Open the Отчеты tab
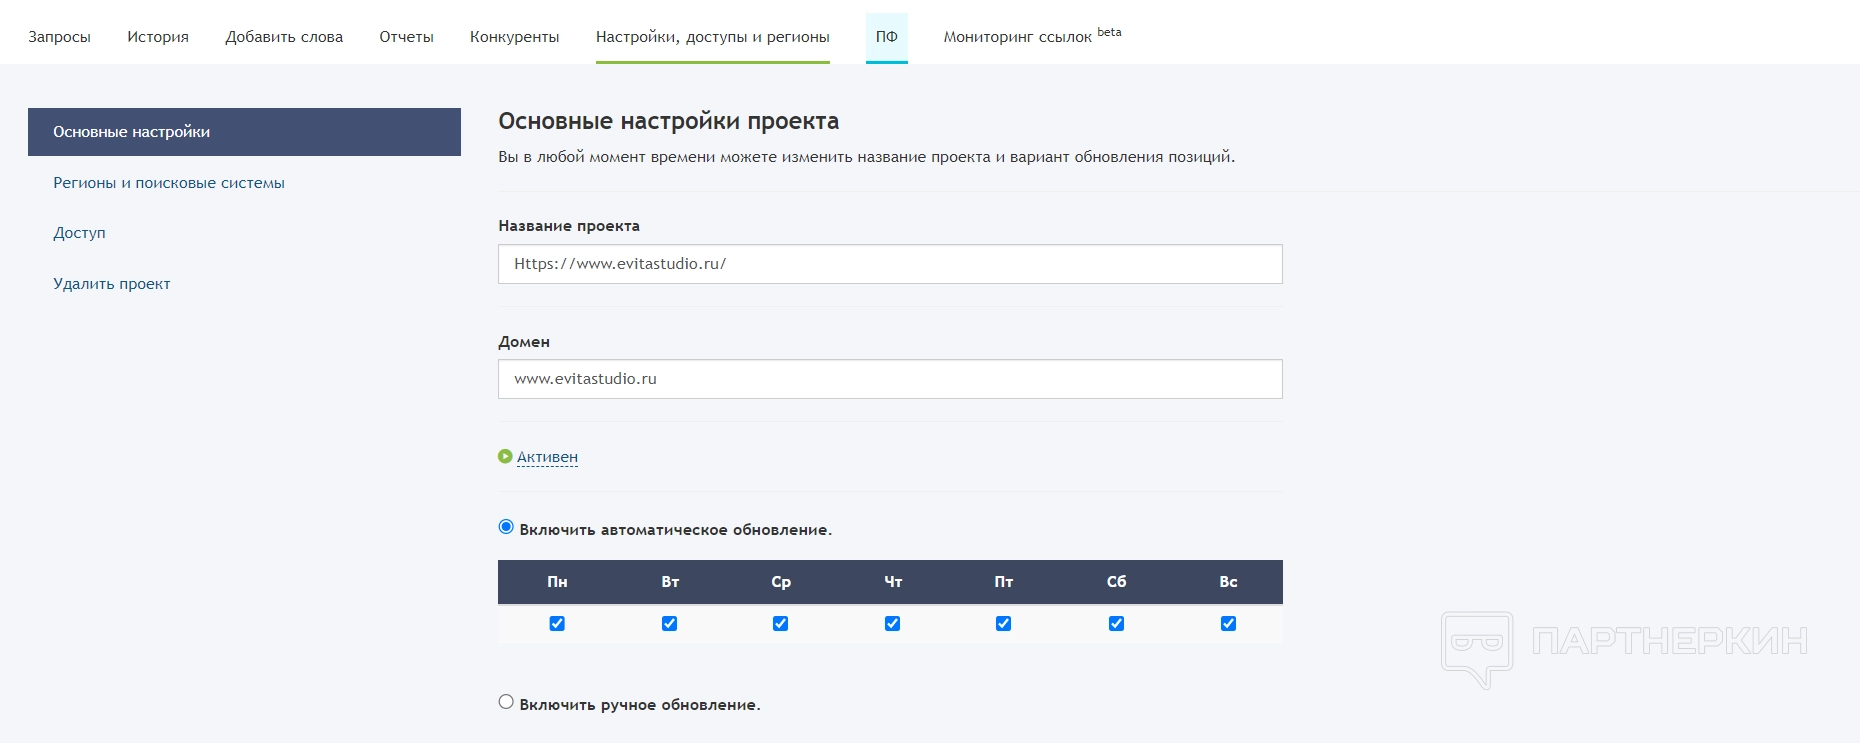The height and width of the screenshot is (743, 1860). tap(406, 37)
